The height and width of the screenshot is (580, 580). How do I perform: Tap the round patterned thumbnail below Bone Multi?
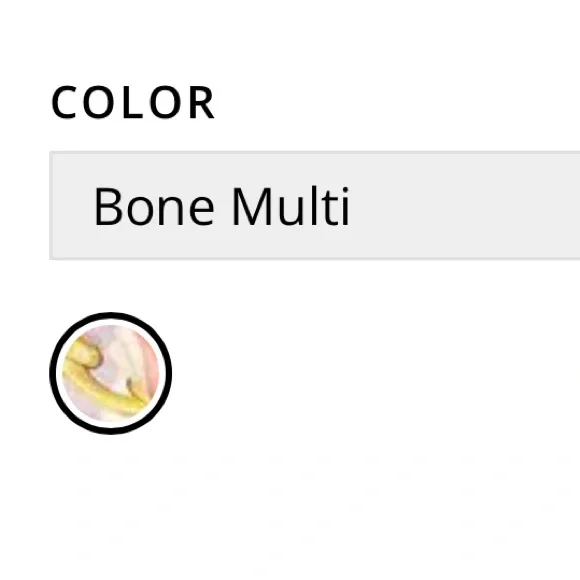[111, 373]
